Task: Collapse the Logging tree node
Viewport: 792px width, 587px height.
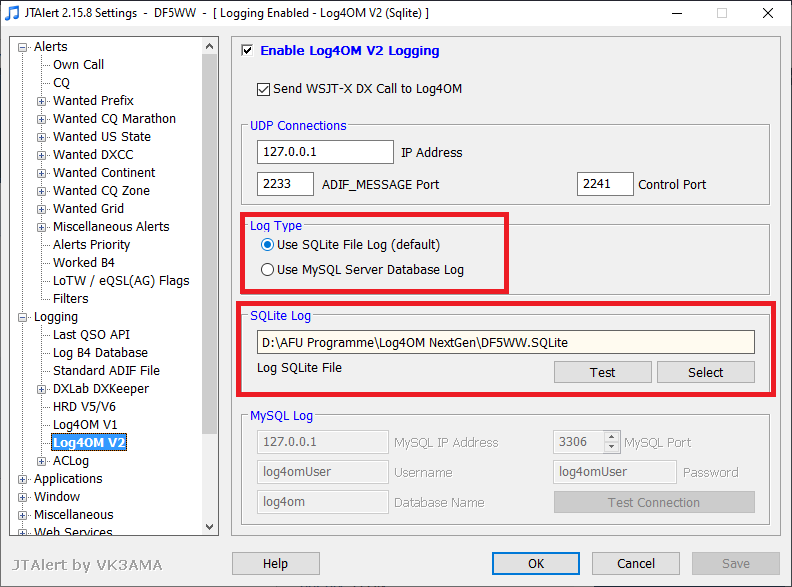Action: point(22,317)
